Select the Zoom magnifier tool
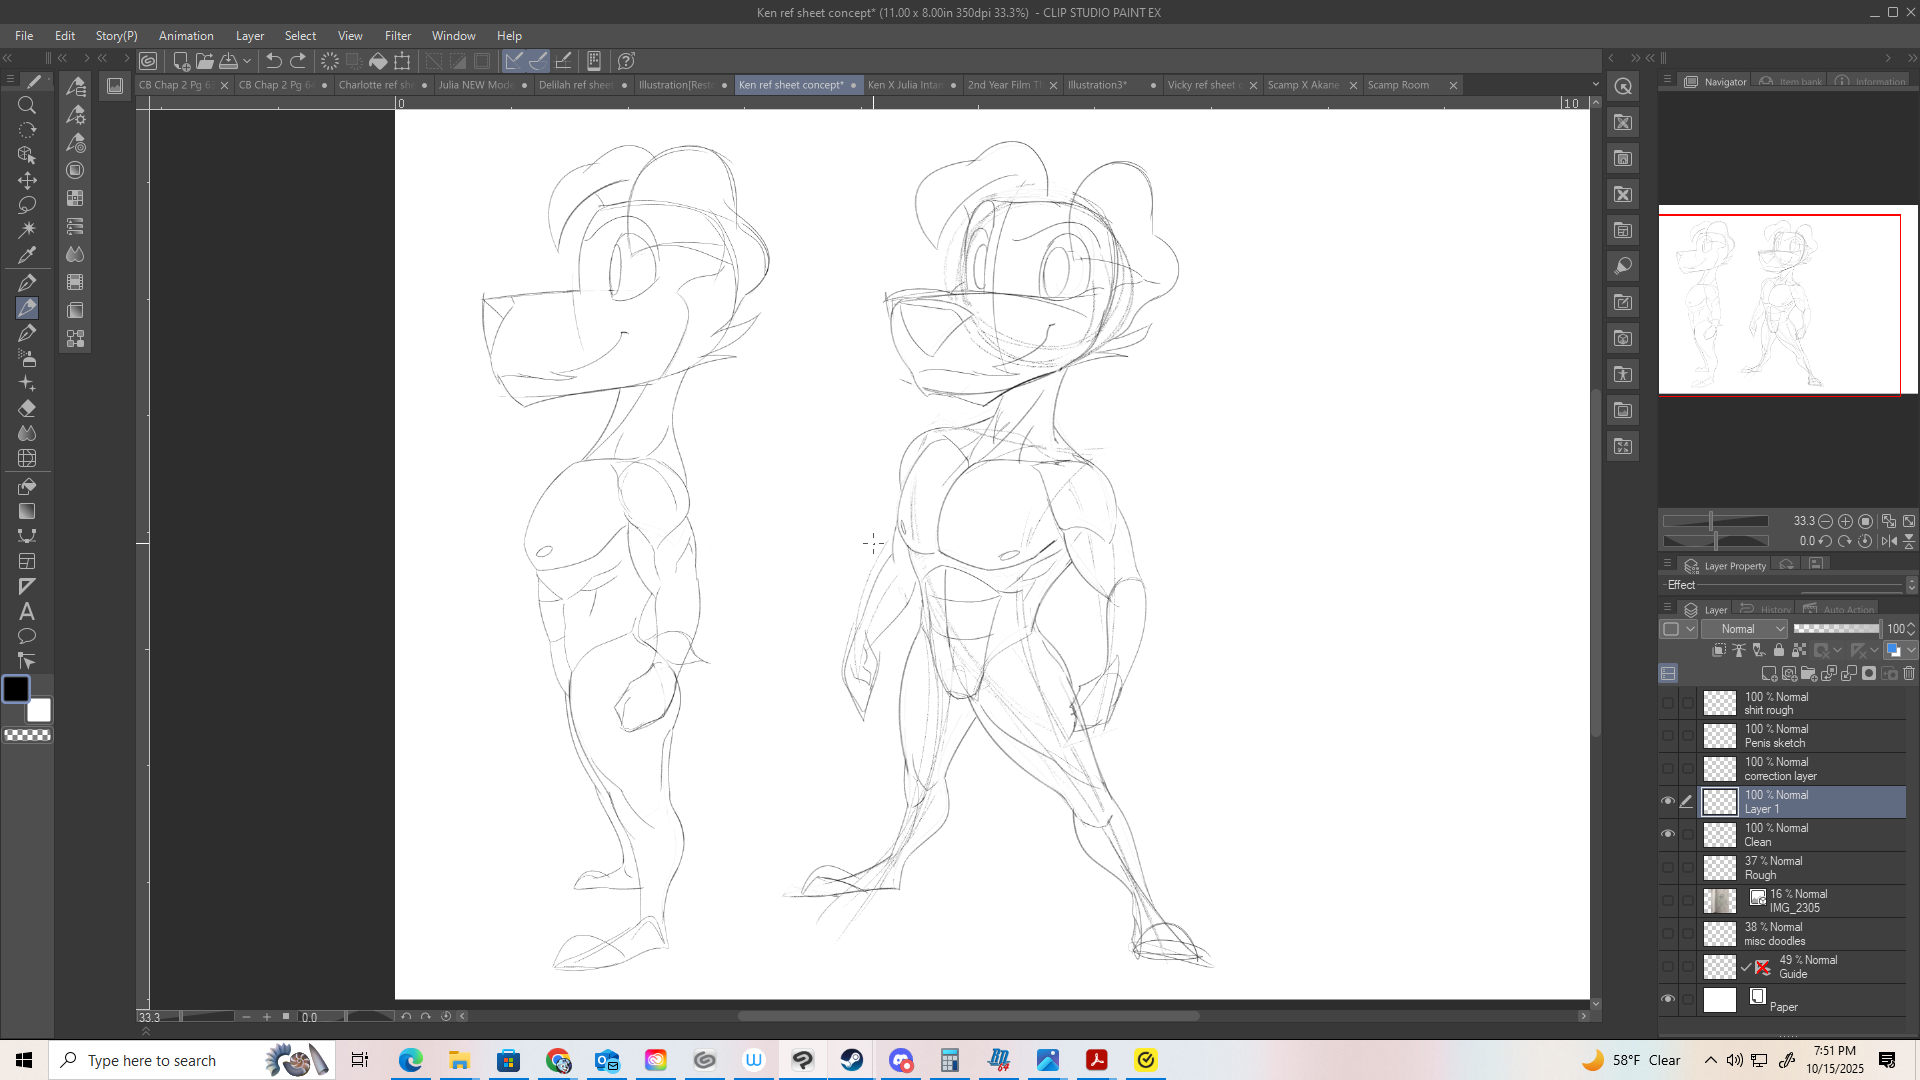This screenshot has width=1920, height=1080. click(27, 105)
